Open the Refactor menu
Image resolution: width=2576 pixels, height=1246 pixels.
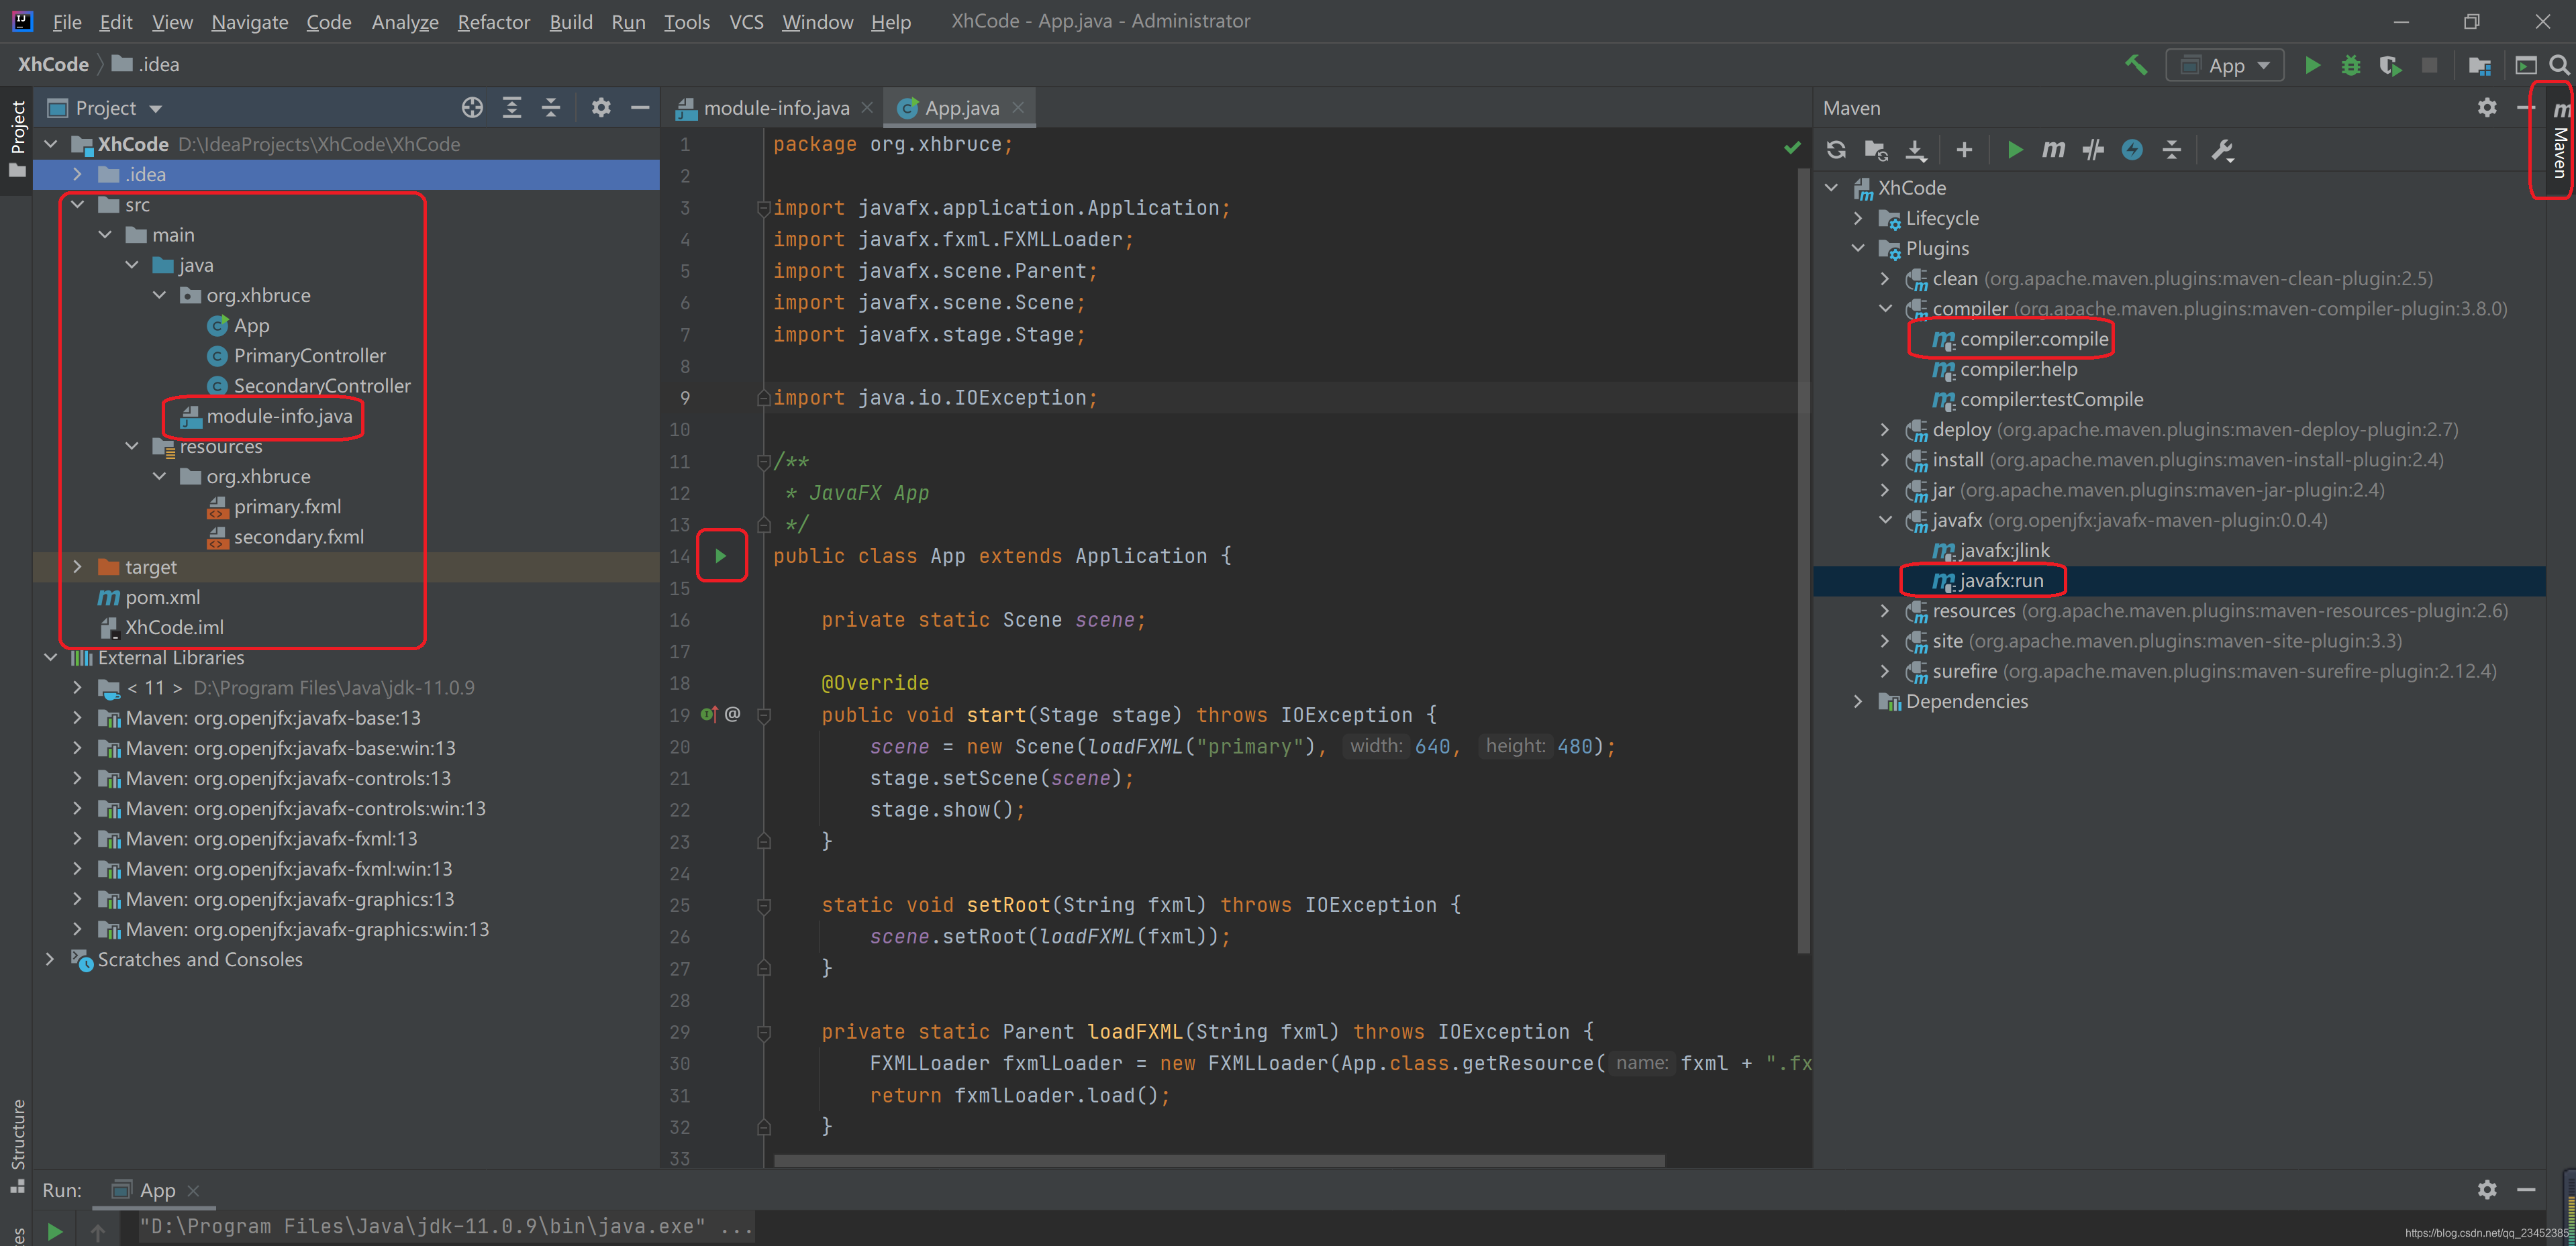[x=493, y=21]
